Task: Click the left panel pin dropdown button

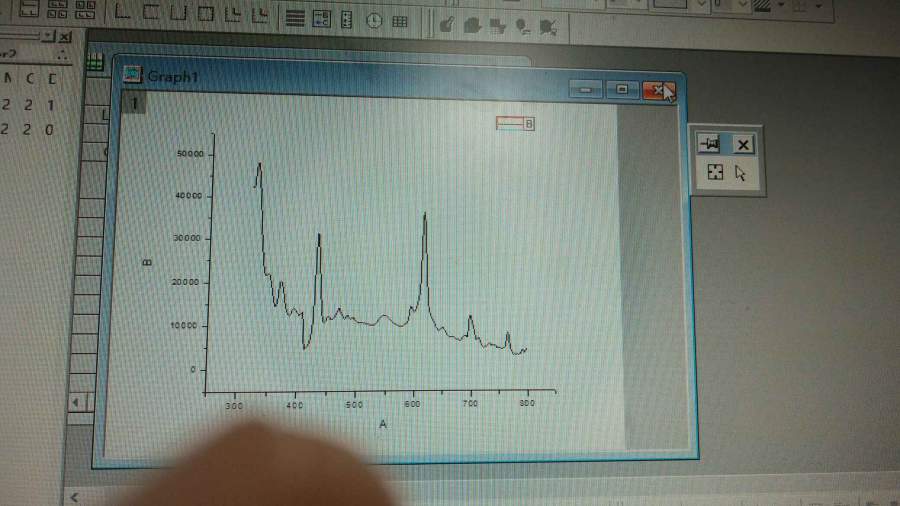Action: click(x=49, y=37)
